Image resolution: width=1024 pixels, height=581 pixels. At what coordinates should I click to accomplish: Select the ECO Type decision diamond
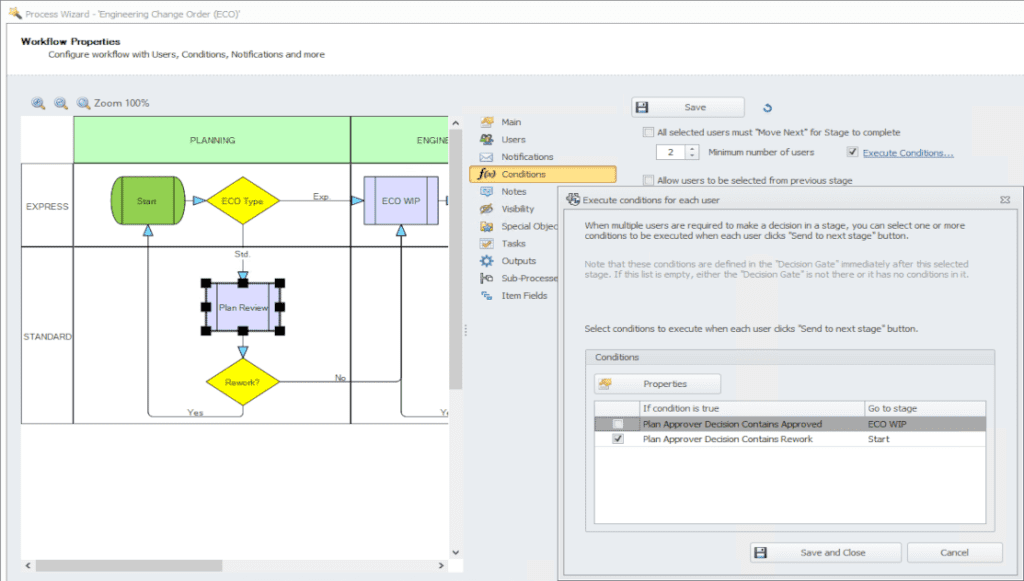pyautogui.click(x=242, y=200)
